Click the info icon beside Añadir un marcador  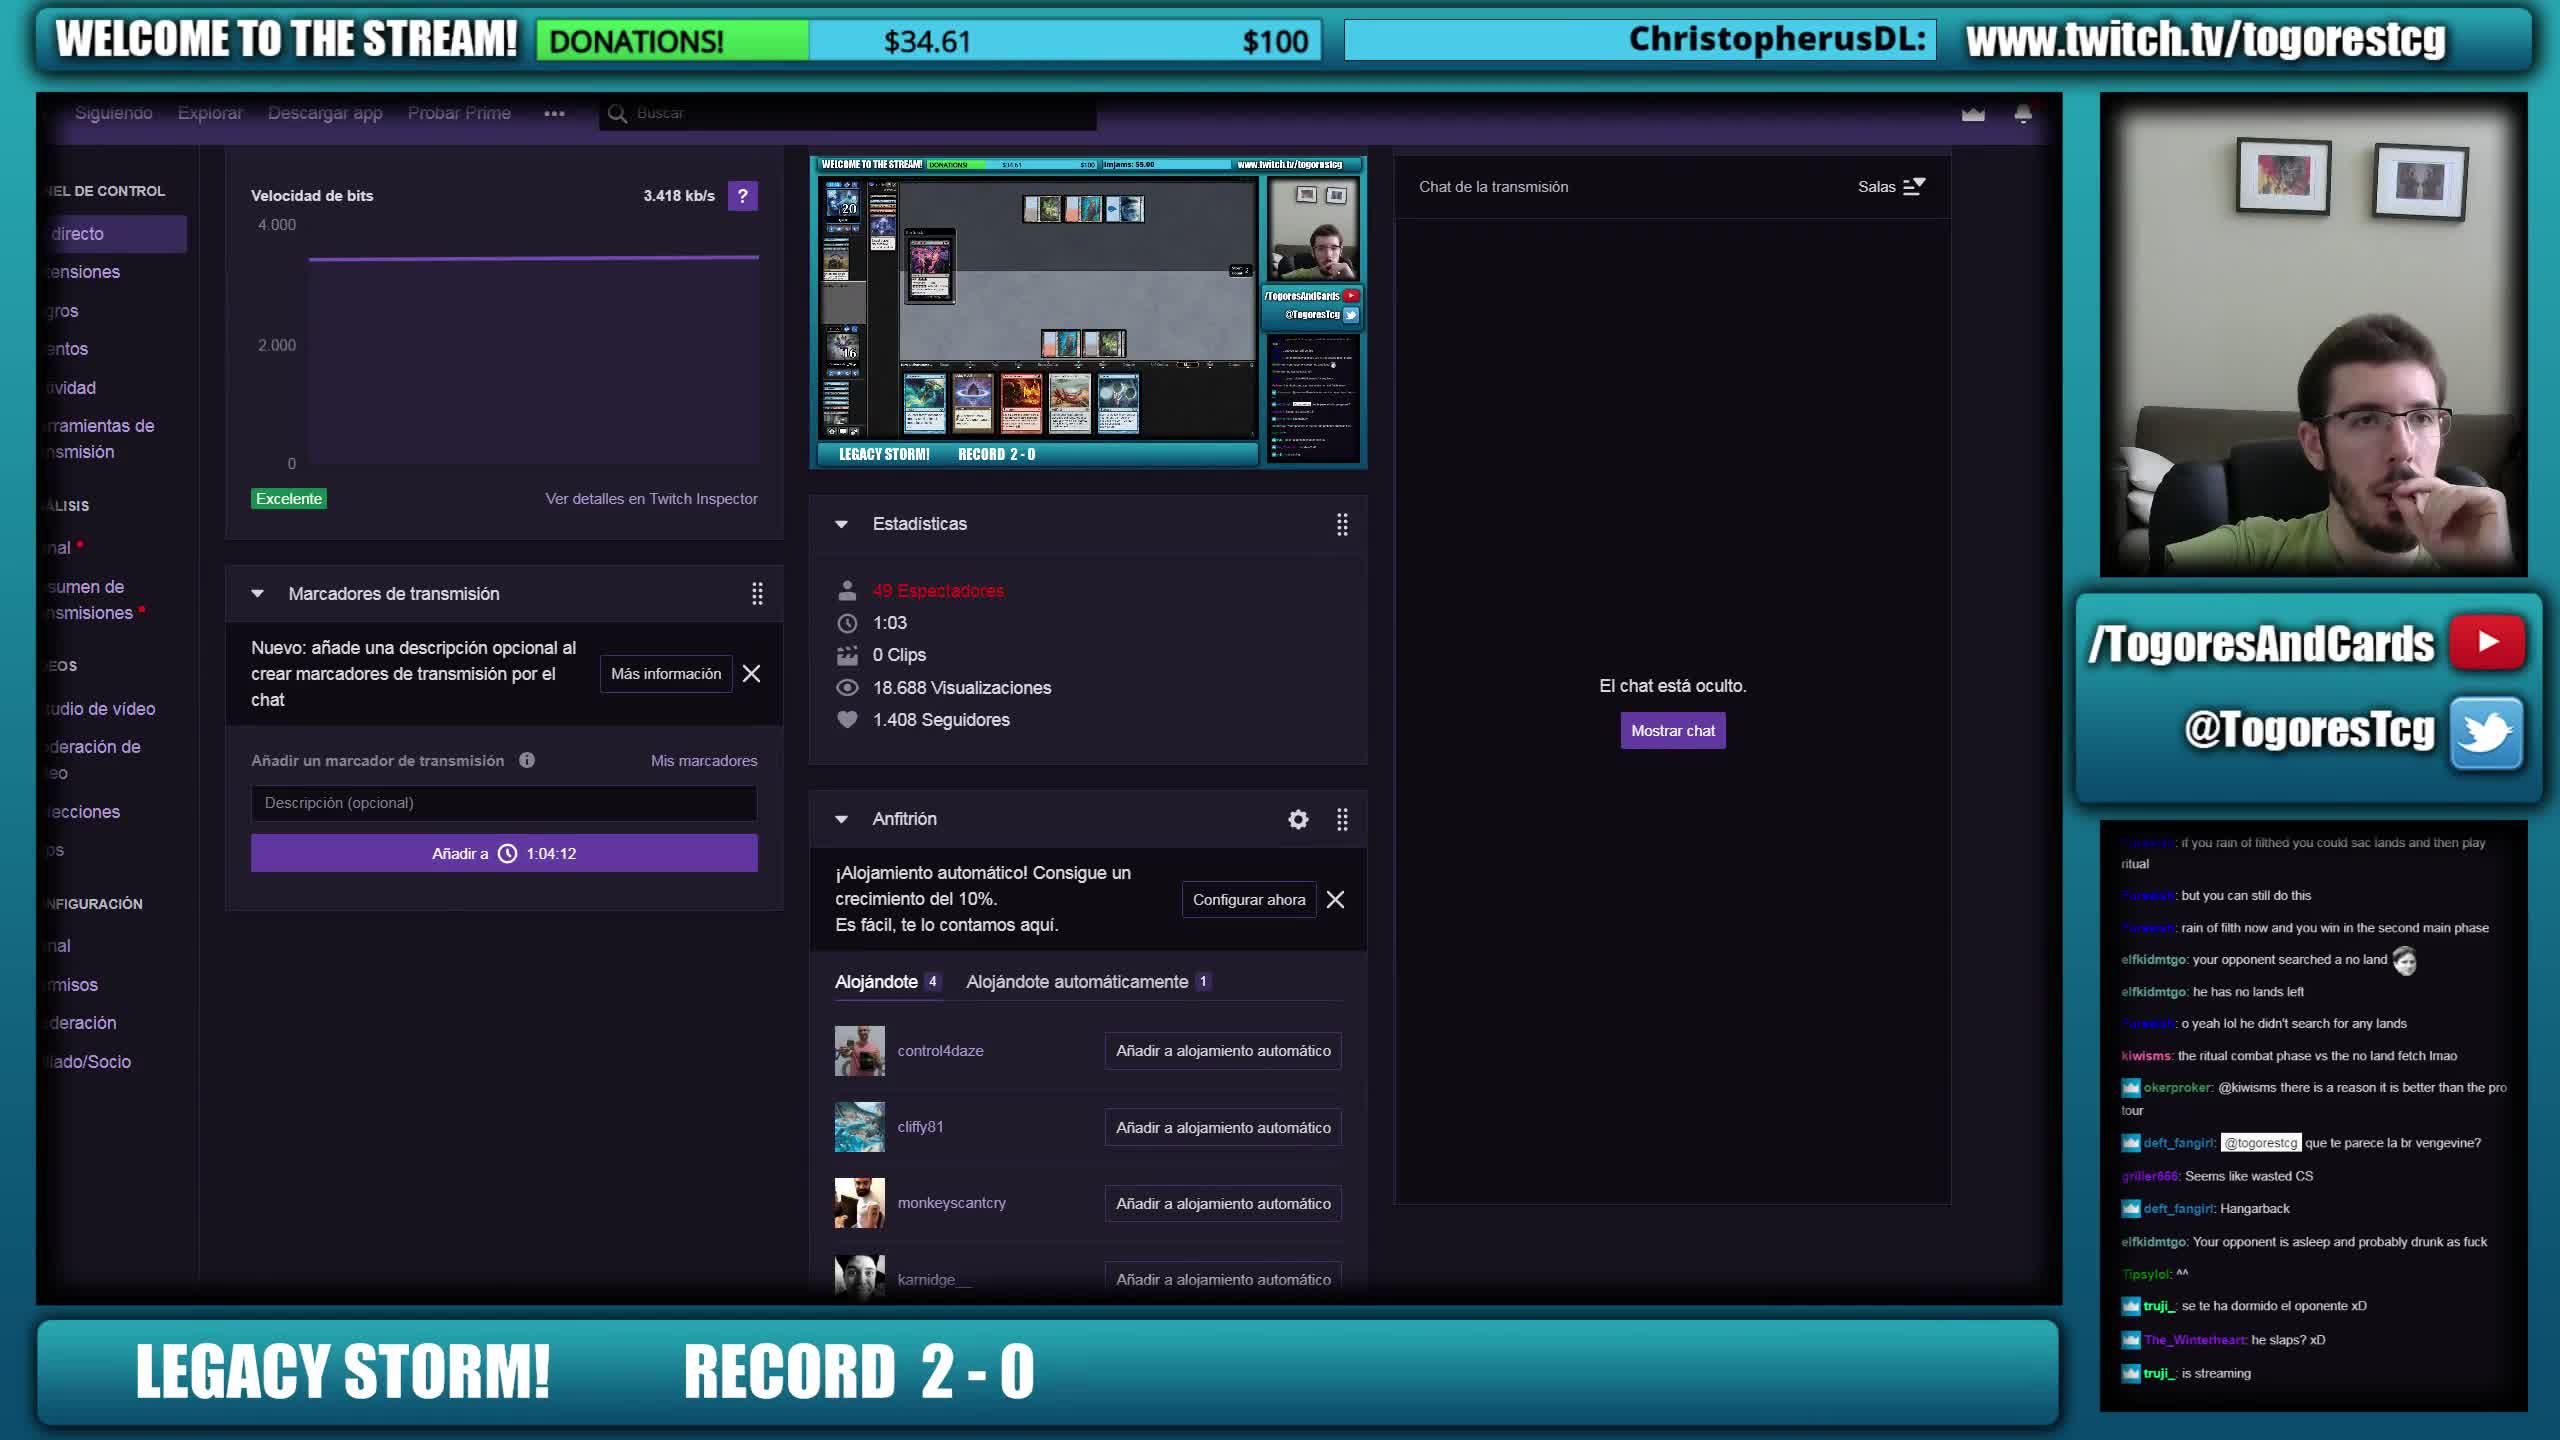coord(527,760)
